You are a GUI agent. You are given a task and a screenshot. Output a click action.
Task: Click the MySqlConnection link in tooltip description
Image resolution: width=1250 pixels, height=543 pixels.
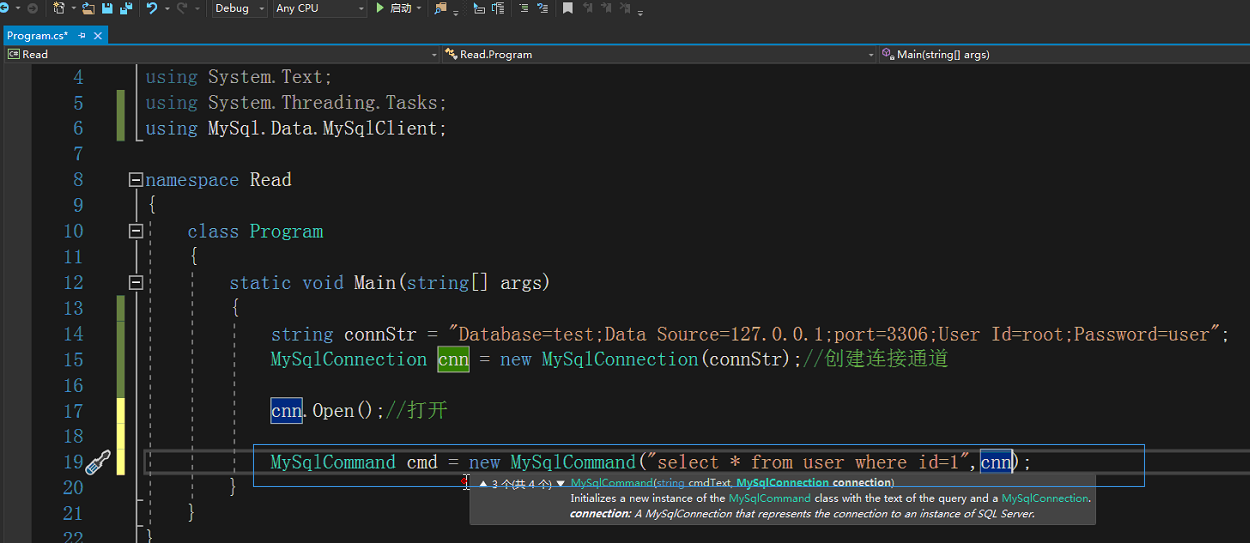click(1045, 498)
